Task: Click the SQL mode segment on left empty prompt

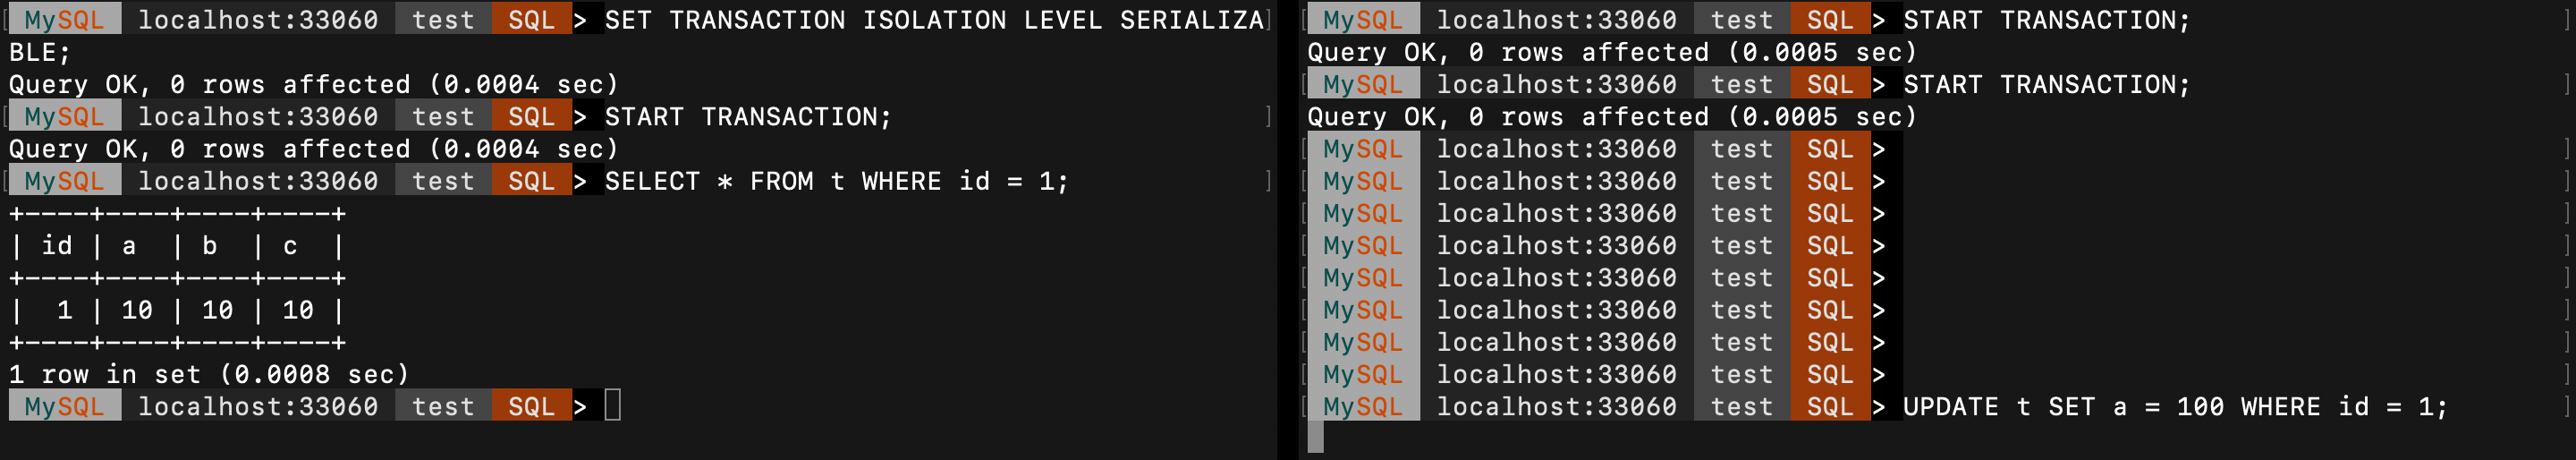Action: point(531,406)
